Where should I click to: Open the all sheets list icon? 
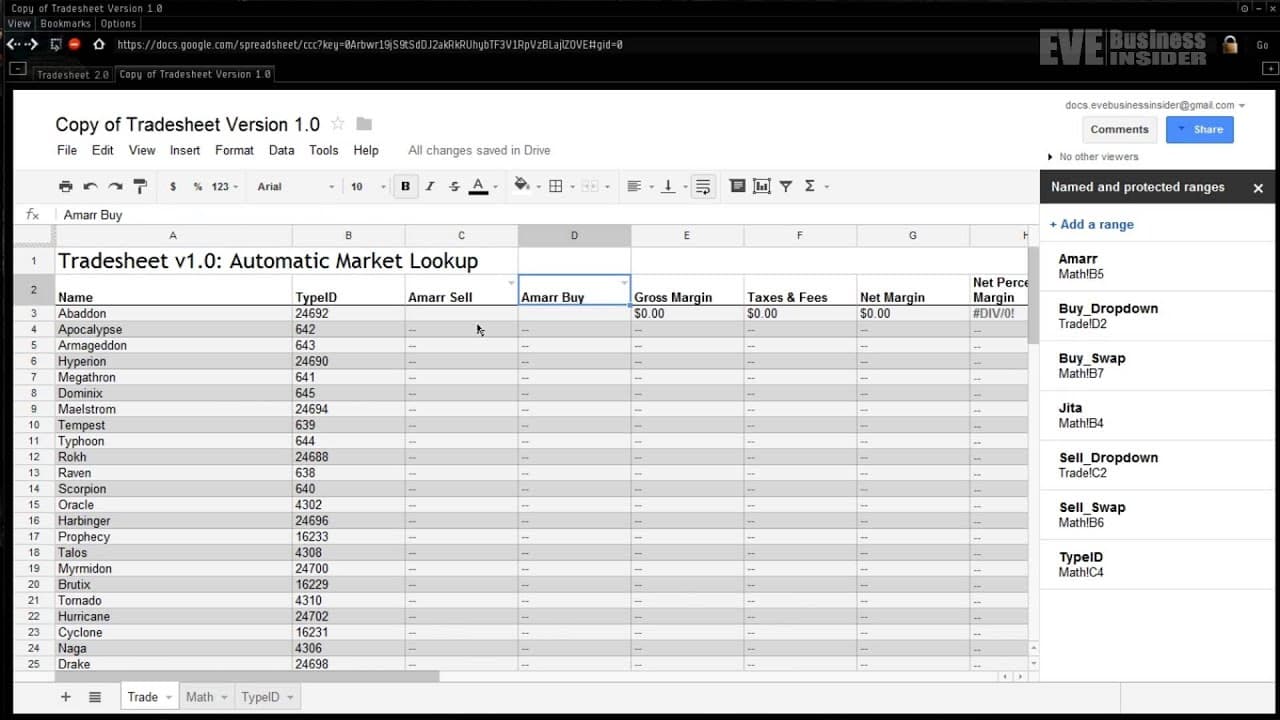coord(95,697)
